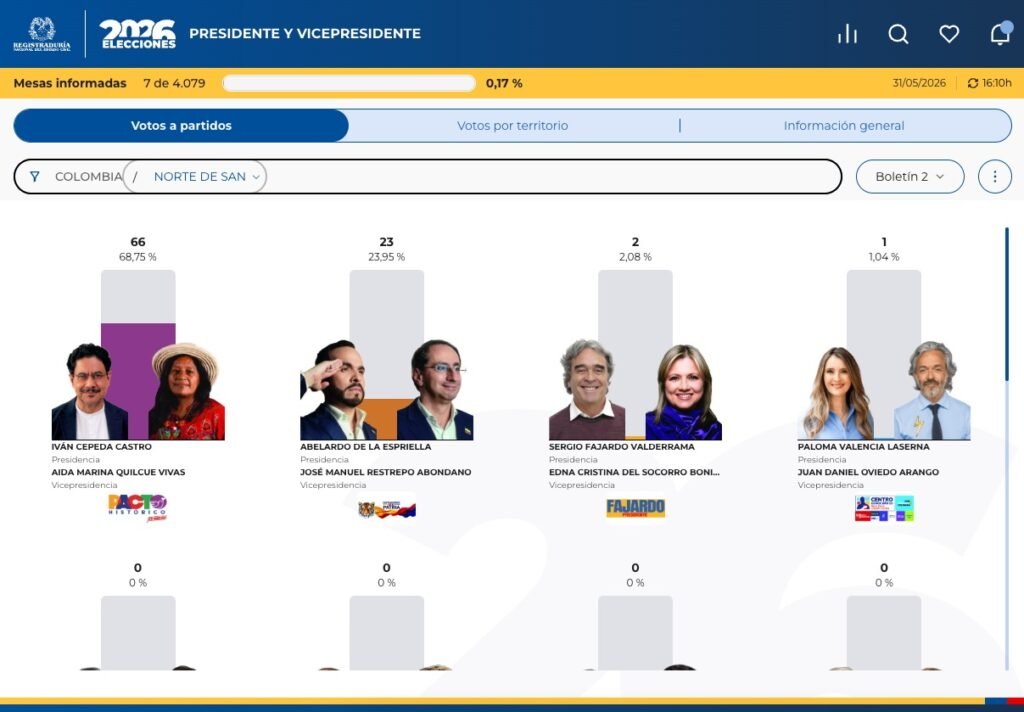Click the search magnifier icon

point(898,34)
